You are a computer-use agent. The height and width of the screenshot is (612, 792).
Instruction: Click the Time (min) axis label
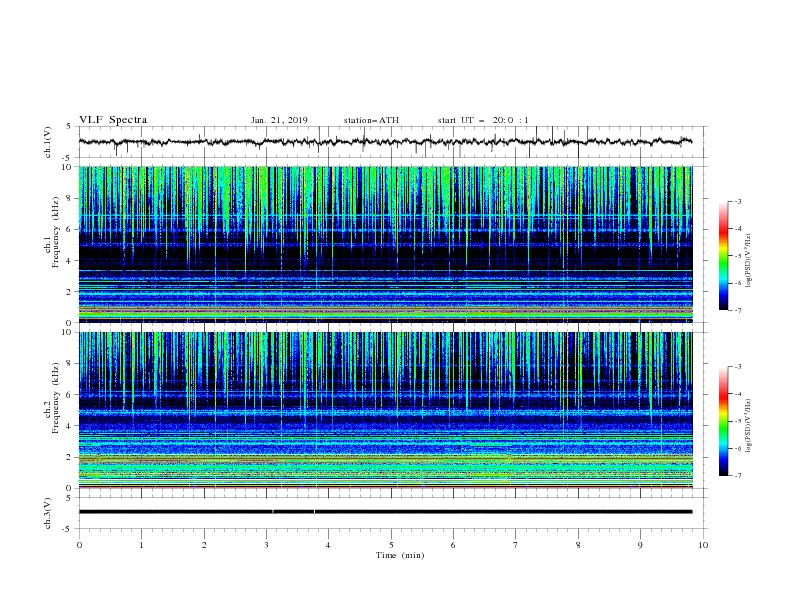pyautogui.click(x=400, y=555)
